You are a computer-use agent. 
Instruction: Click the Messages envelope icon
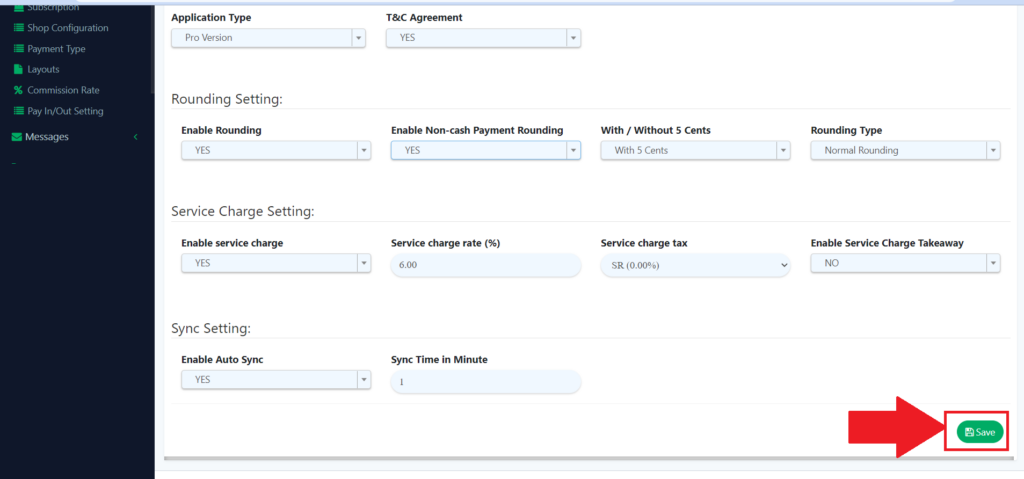pyautogui.click(x=16, y=137)
